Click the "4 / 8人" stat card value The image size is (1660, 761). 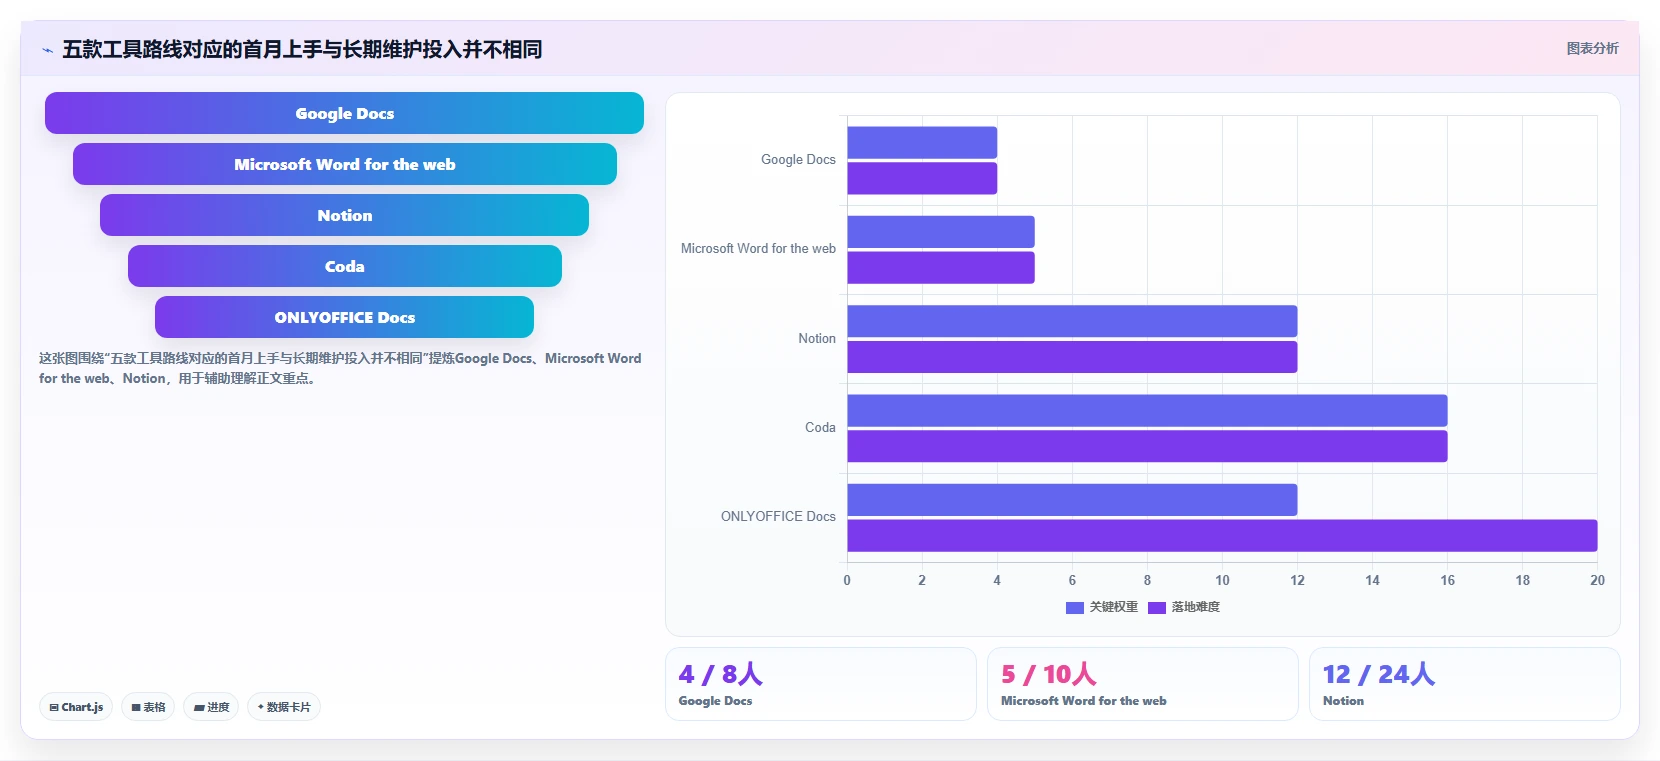pos(720,674)
